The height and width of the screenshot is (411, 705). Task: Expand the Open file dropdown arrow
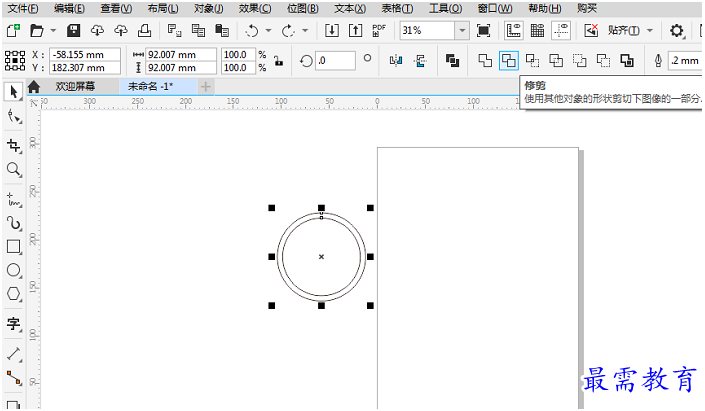tap(53, 31)
